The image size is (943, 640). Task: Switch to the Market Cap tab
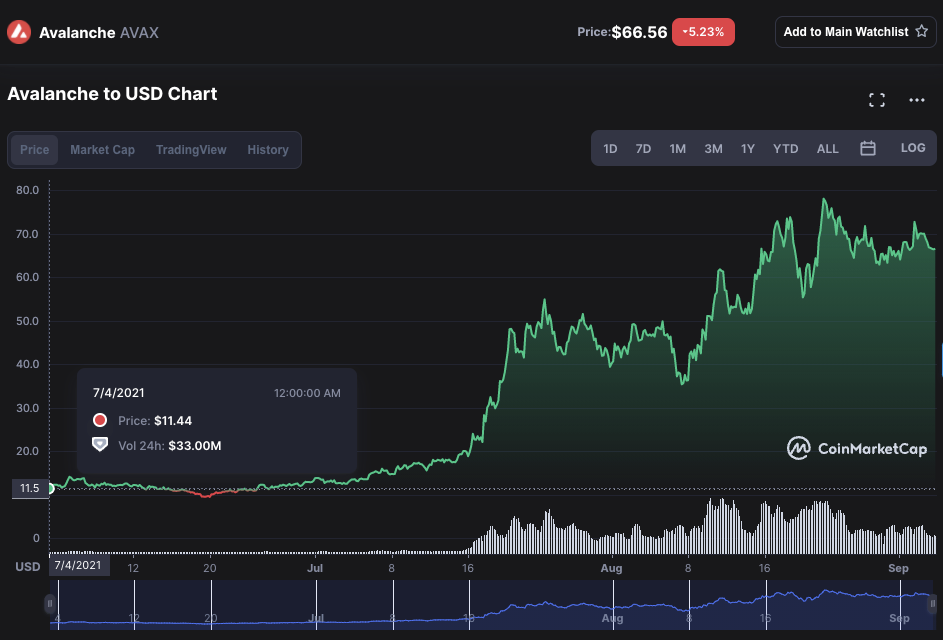(x=102, y=150)
